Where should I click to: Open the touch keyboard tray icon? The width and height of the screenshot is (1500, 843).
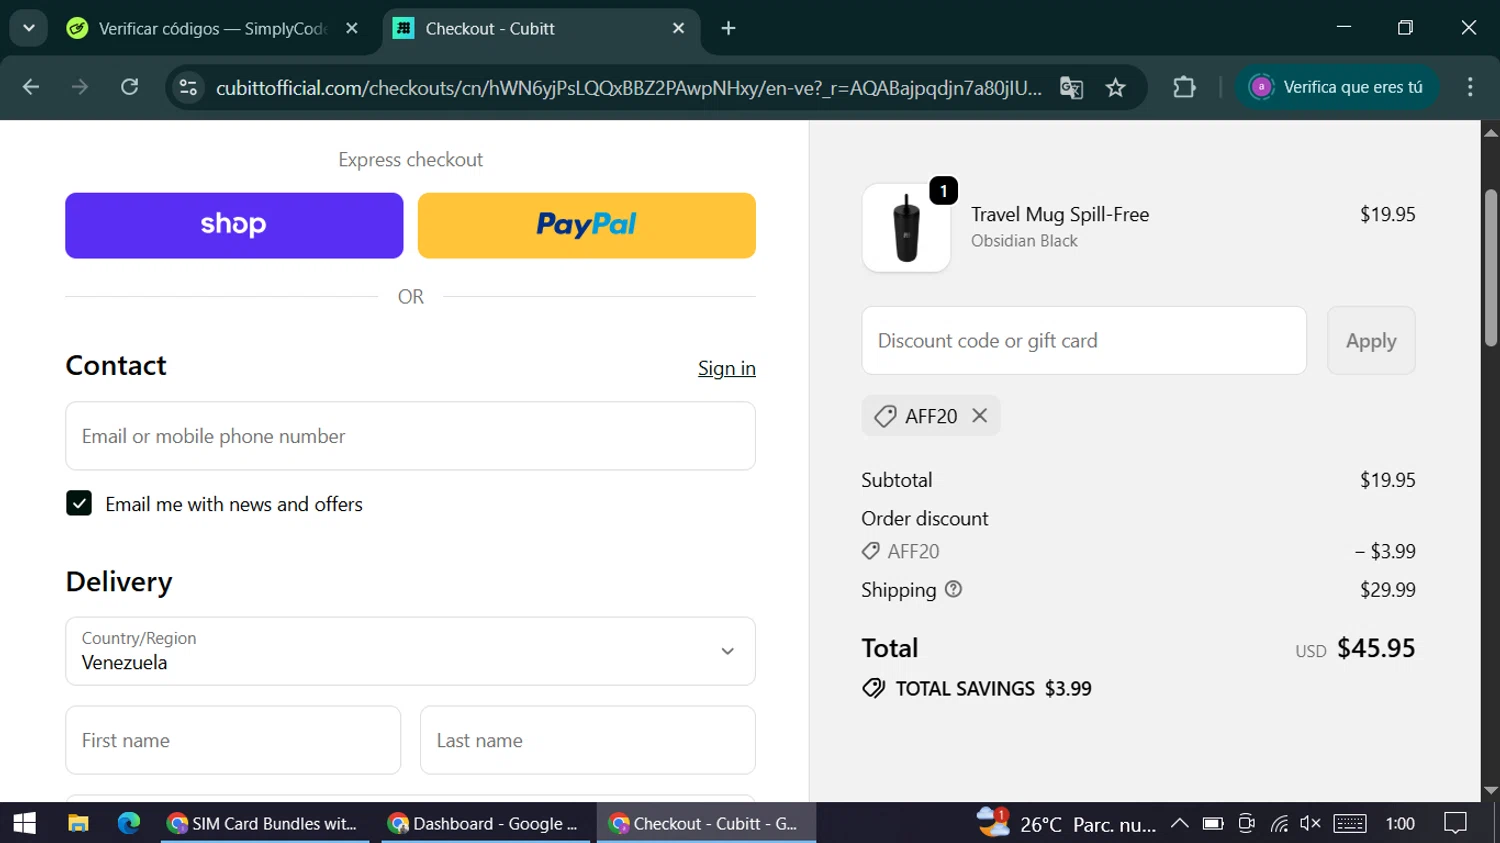[x=1350, y=823]
